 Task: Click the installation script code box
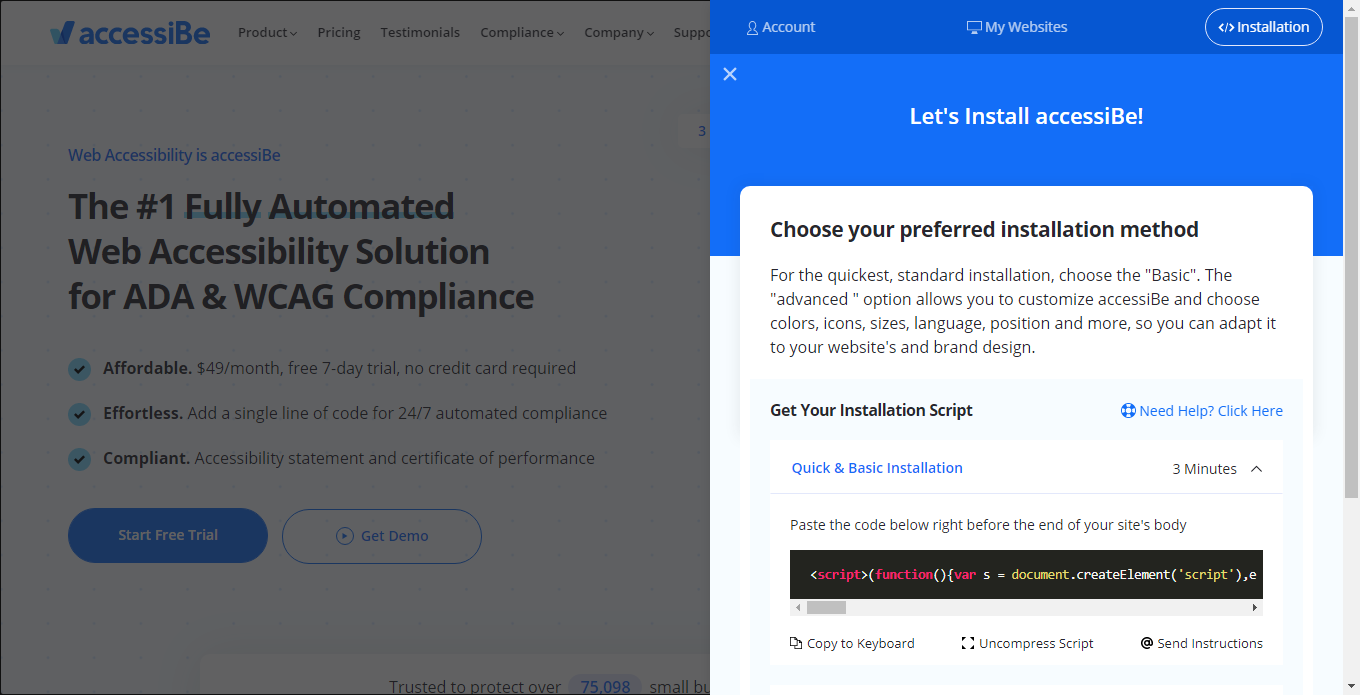[x=1026, y=575]
